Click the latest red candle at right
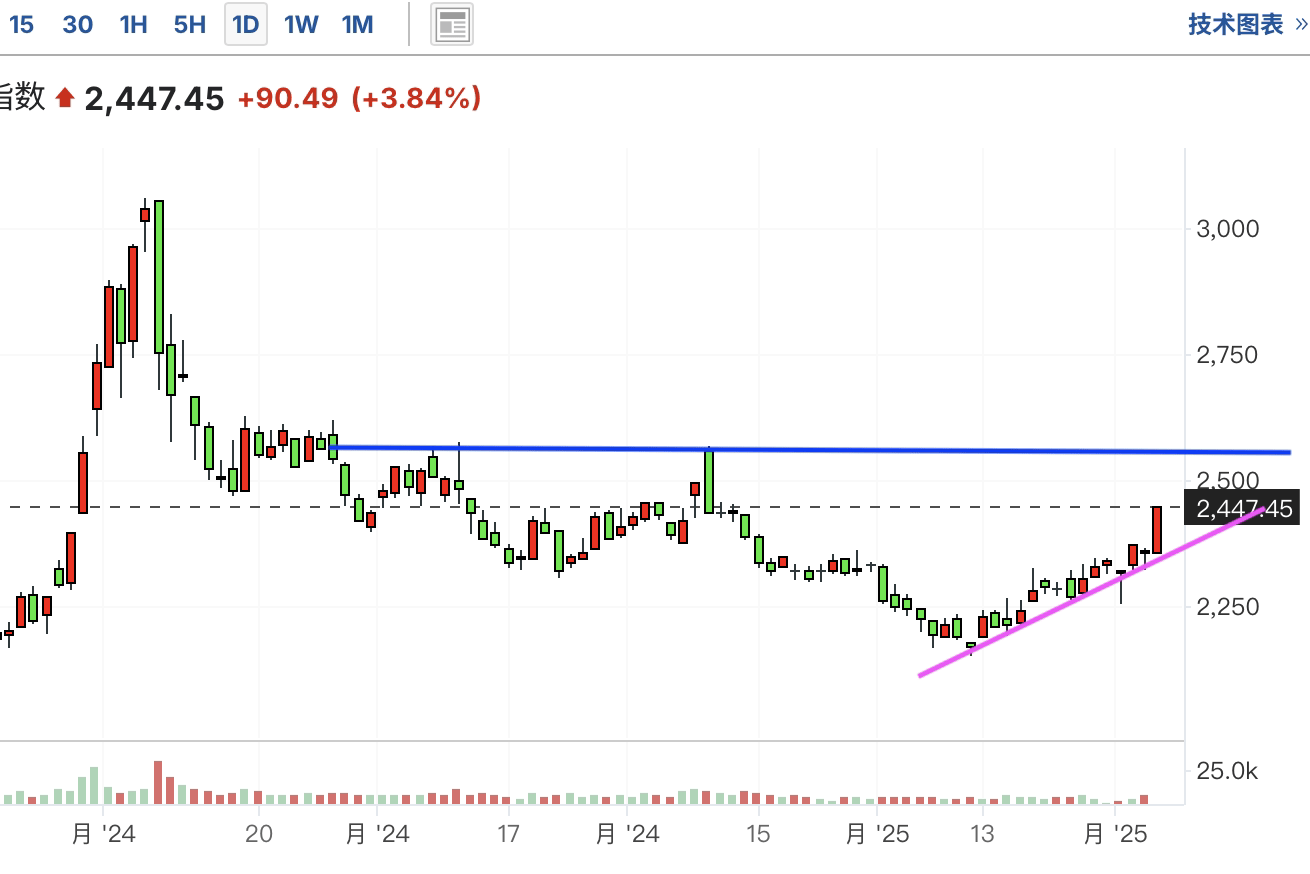The height and width of the screenshot is (874, 1310). pos(1157,529)
